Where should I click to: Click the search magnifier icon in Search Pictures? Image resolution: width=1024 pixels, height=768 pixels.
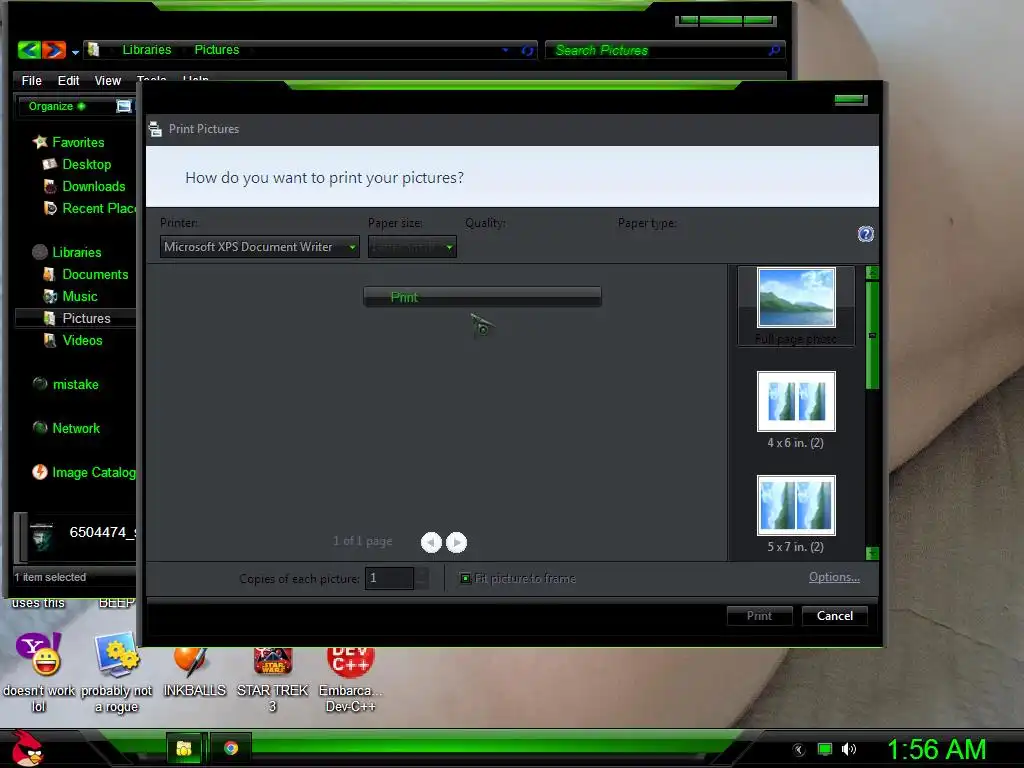774,50
